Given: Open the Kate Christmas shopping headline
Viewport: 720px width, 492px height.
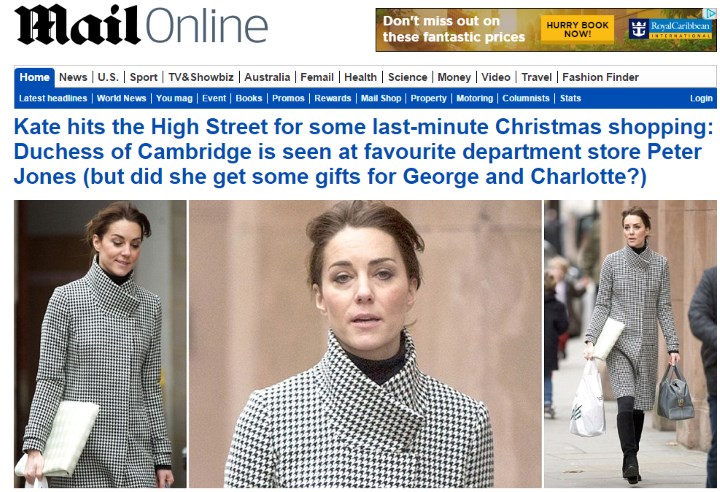Looking at the screenshot, I should tap(363, 152).
